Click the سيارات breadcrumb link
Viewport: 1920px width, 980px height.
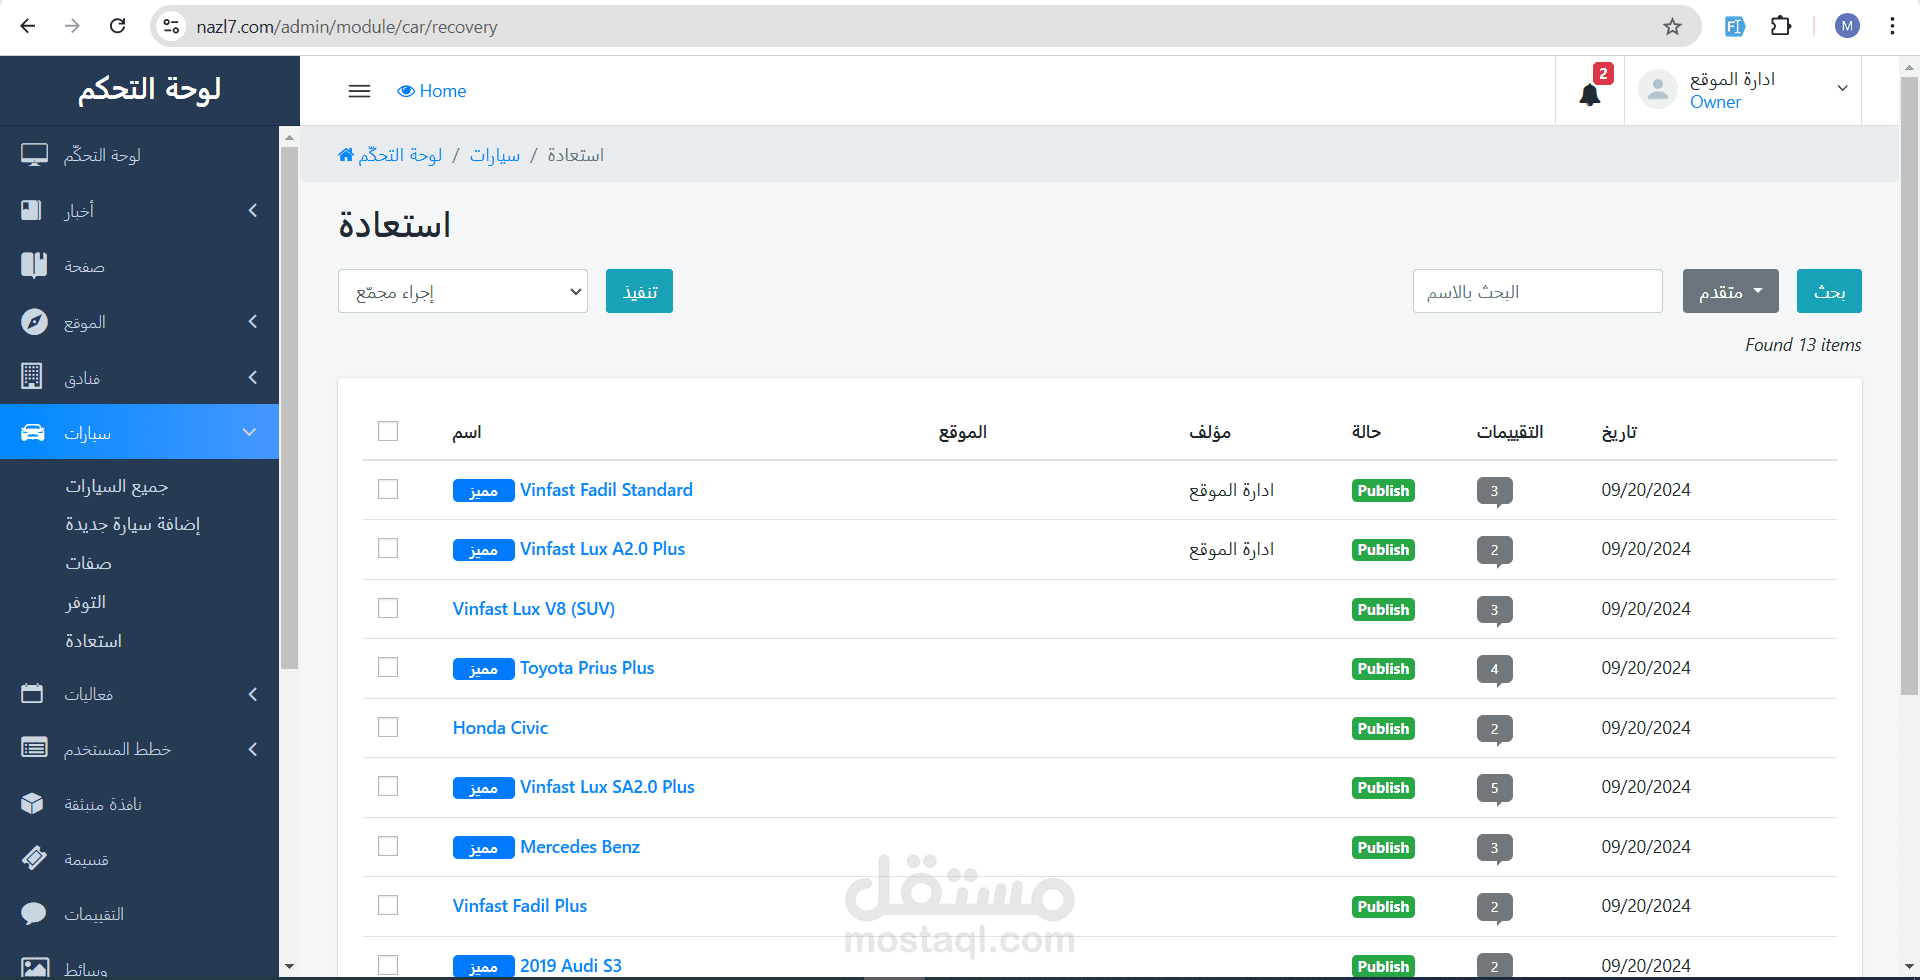495,155
